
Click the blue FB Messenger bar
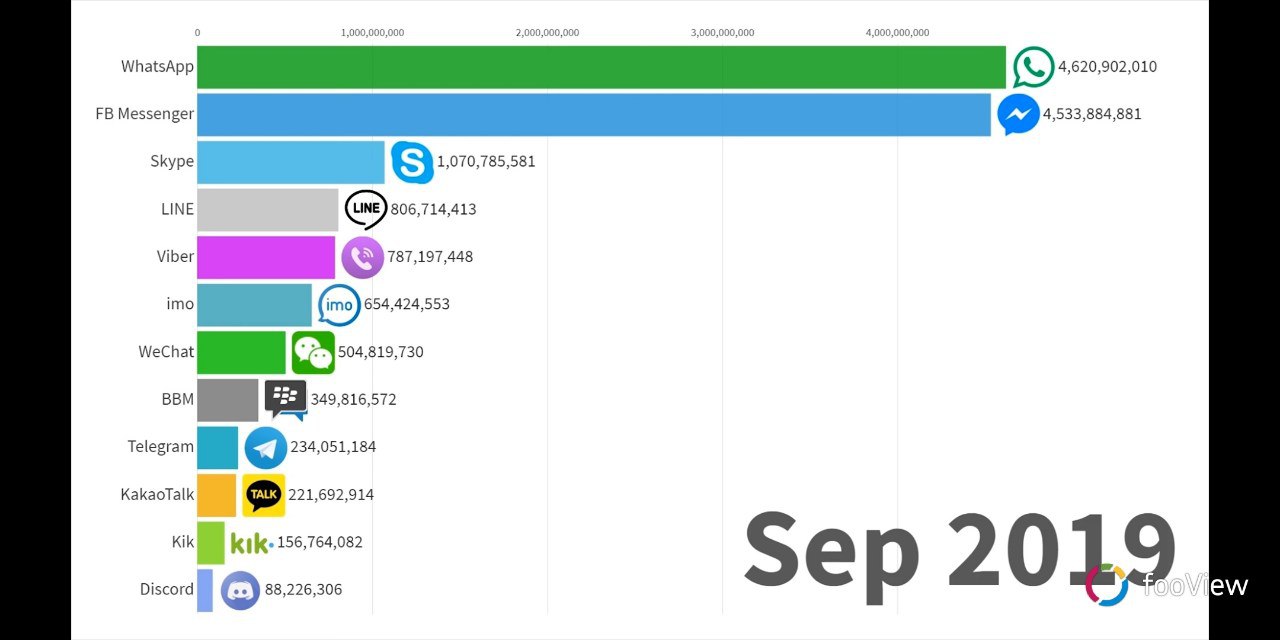point(594,114)
